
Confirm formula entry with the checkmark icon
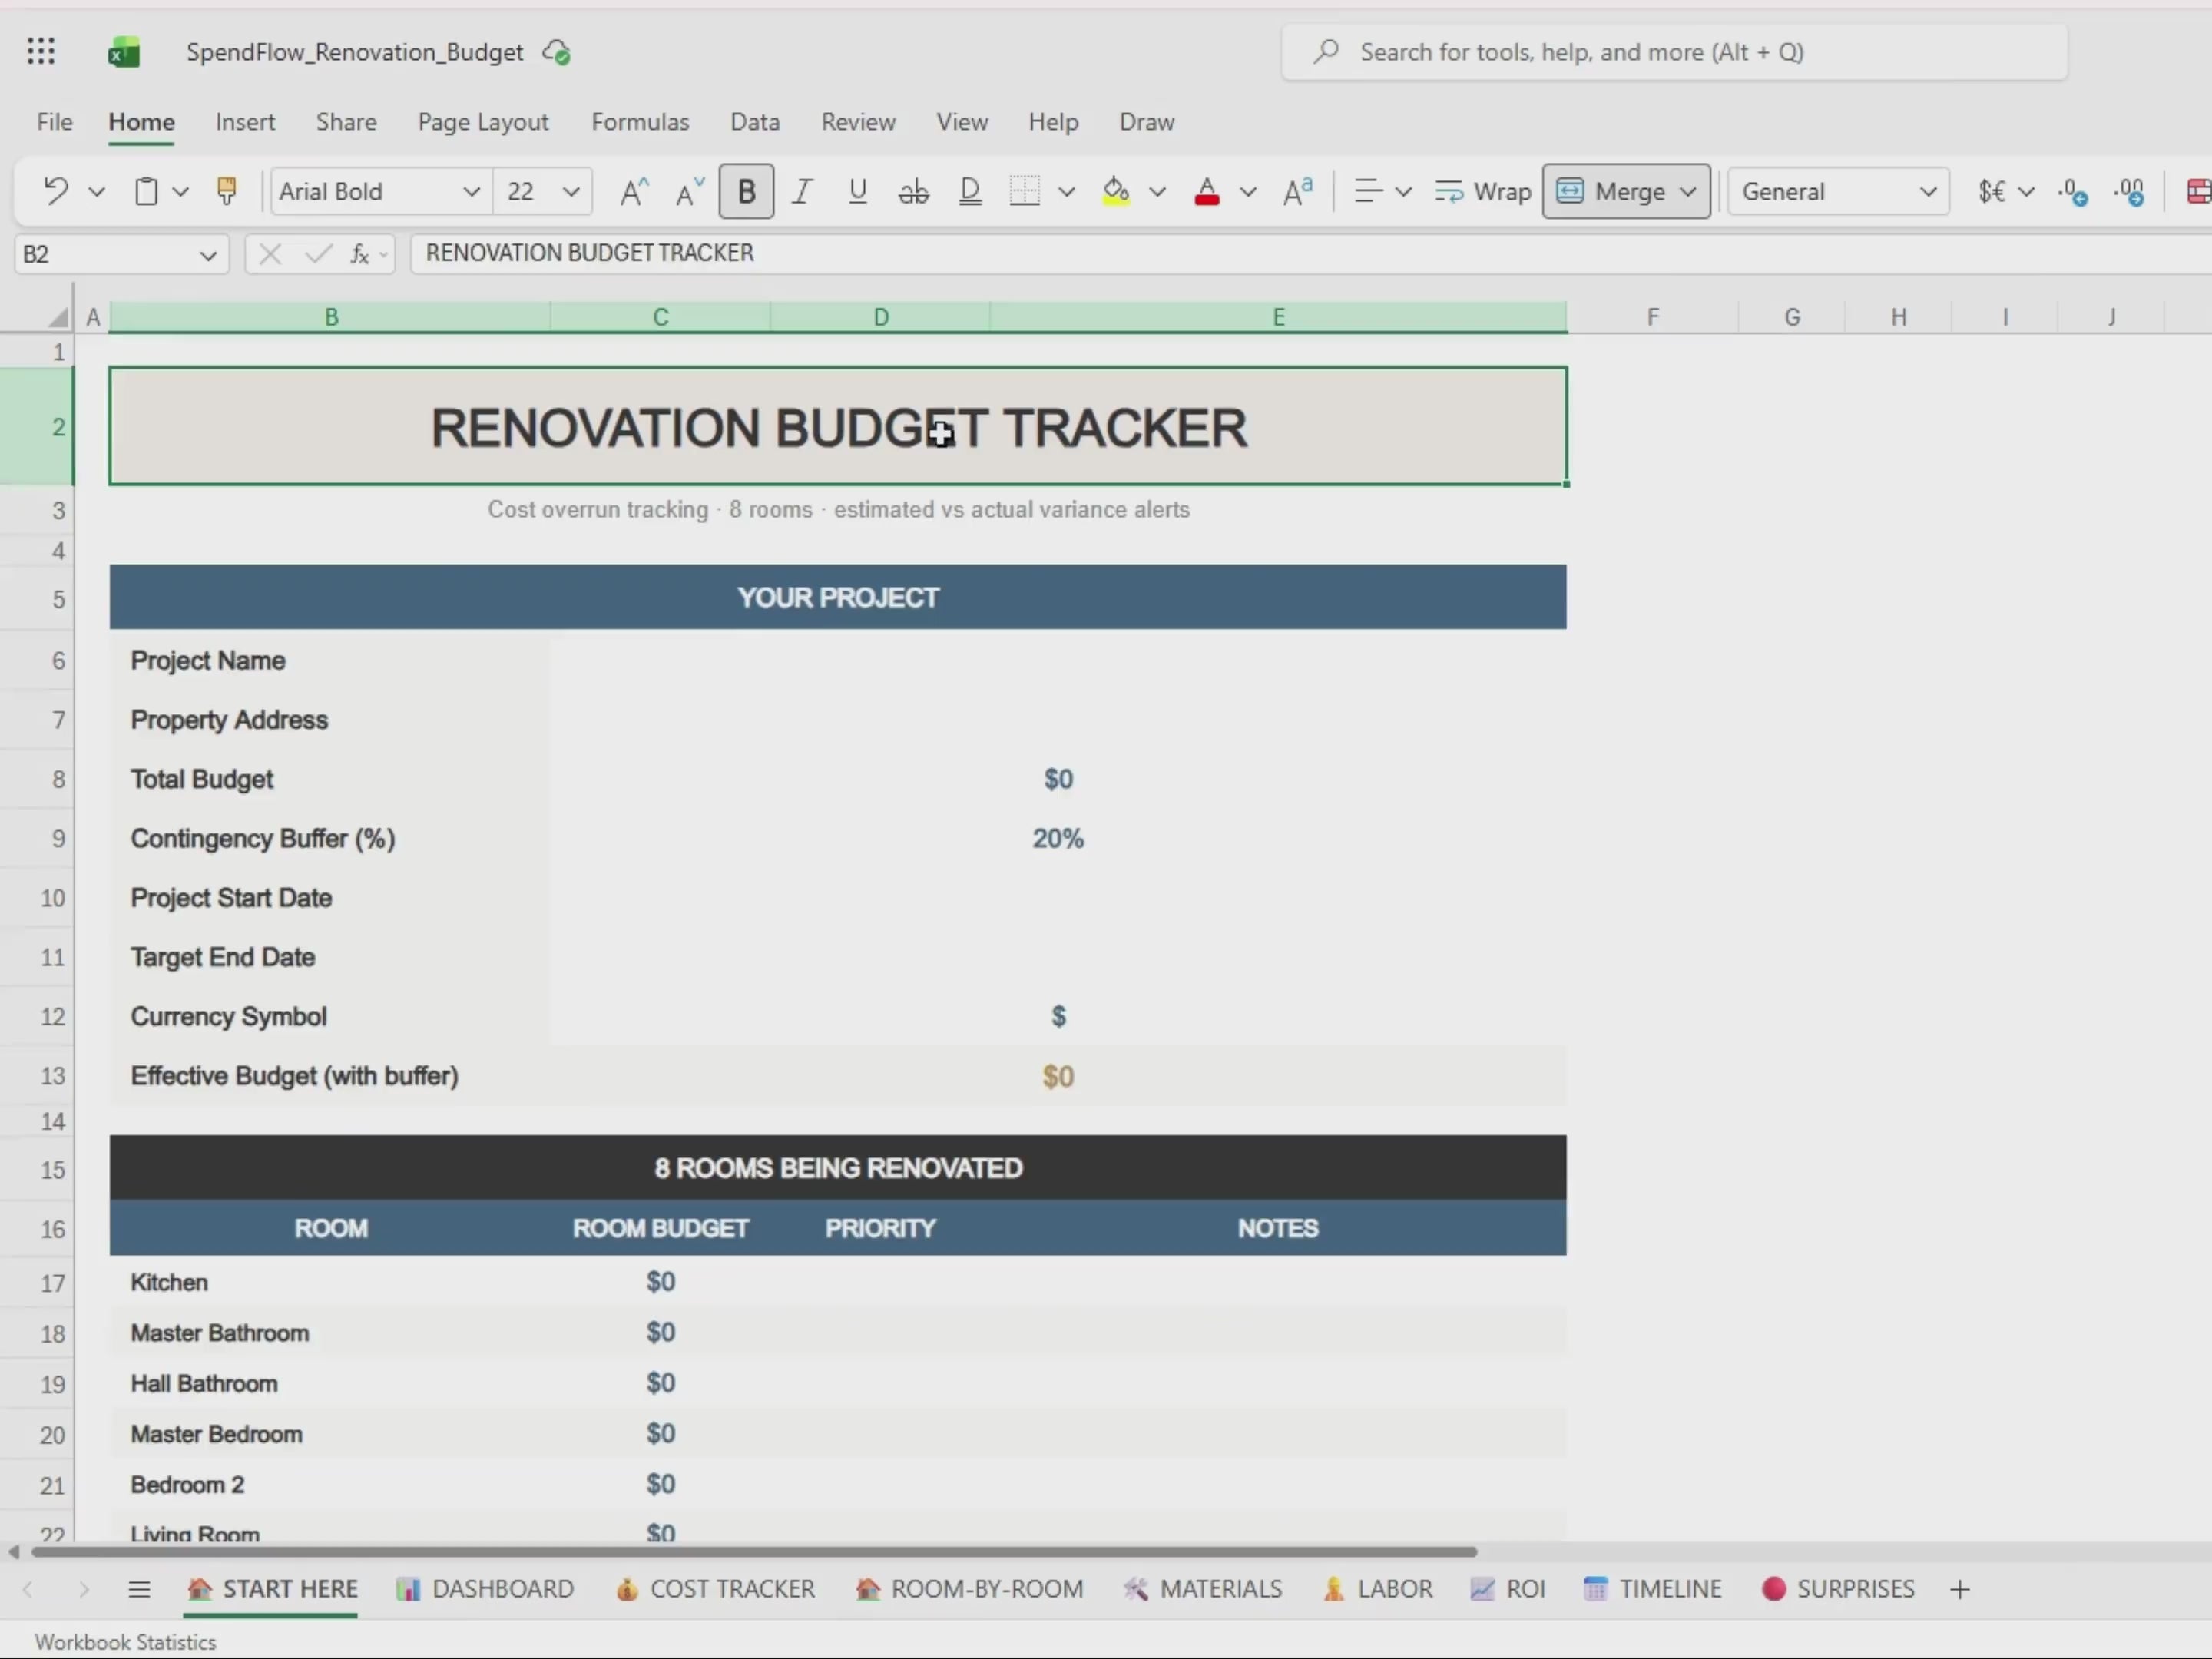coord(318,254)
